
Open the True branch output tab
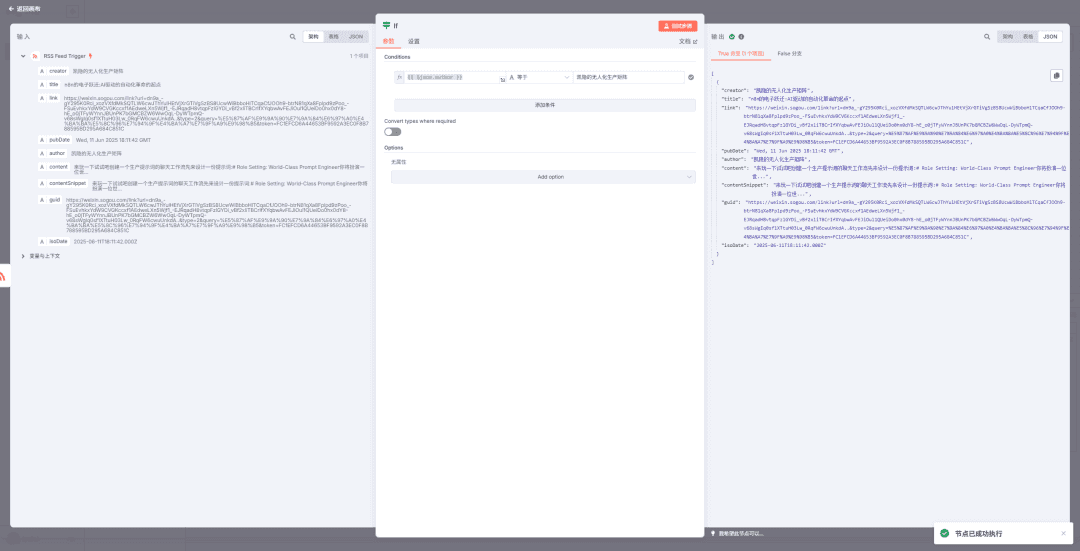pos(741,53)
